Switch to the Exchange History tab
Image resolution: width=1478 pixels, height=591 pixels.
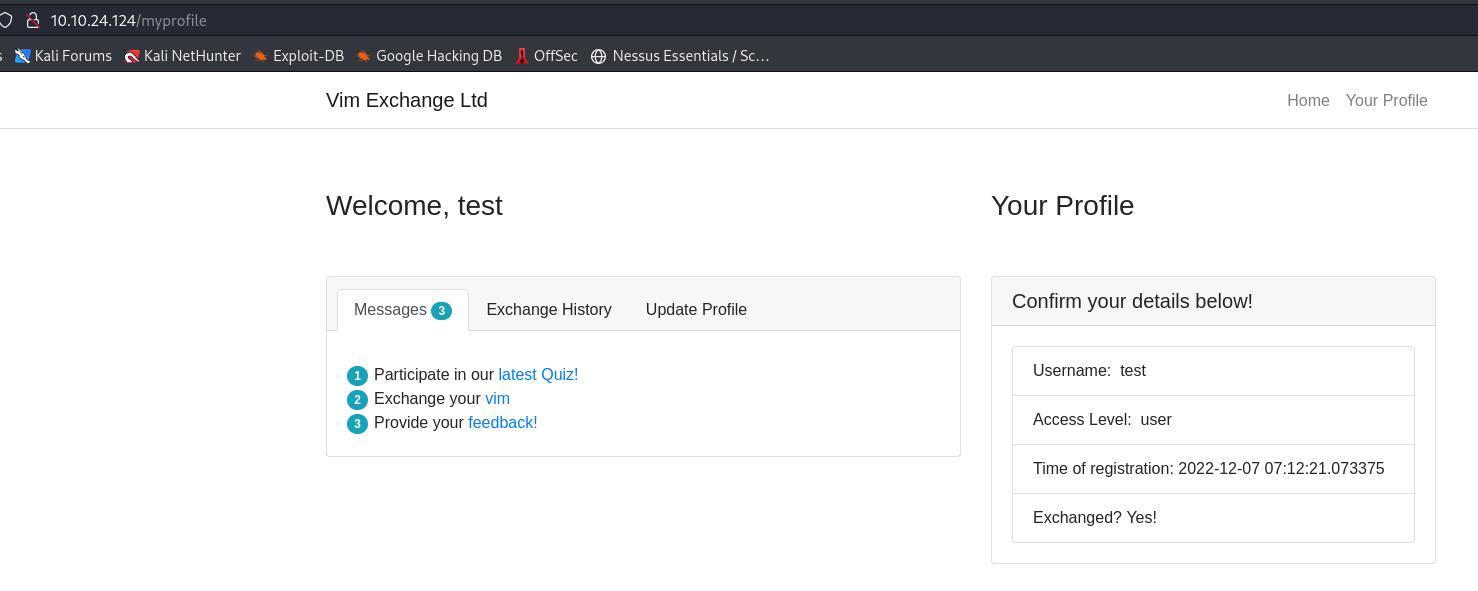(x=549, y=310)
